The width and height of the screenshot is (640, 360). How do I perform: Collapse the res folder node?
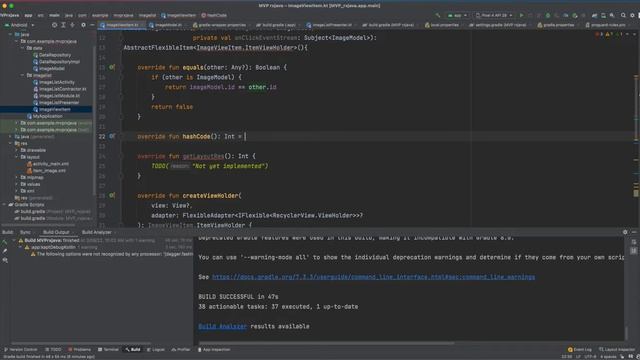(x=11, y=143)
